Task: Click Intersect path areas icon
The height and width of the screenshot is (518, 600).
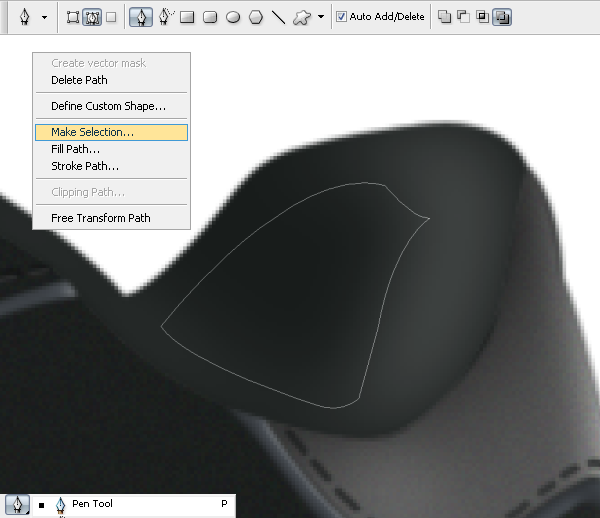Action: tap(482, 17)
